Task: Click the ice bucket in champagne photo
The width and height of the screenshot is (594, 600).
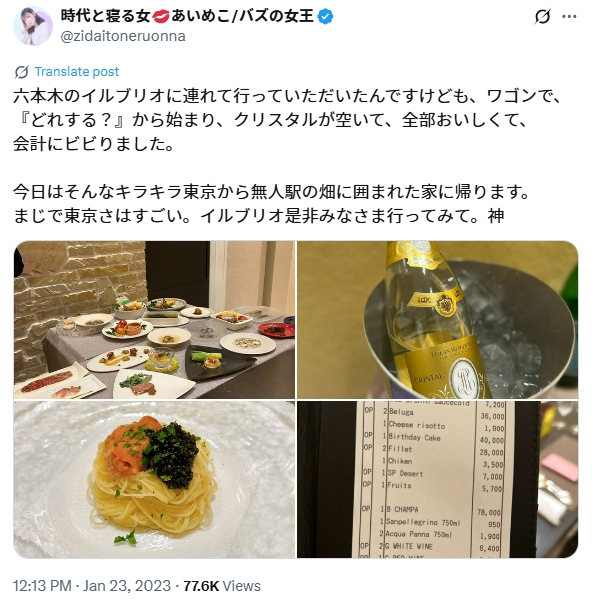Action: [x=521, y=329]
